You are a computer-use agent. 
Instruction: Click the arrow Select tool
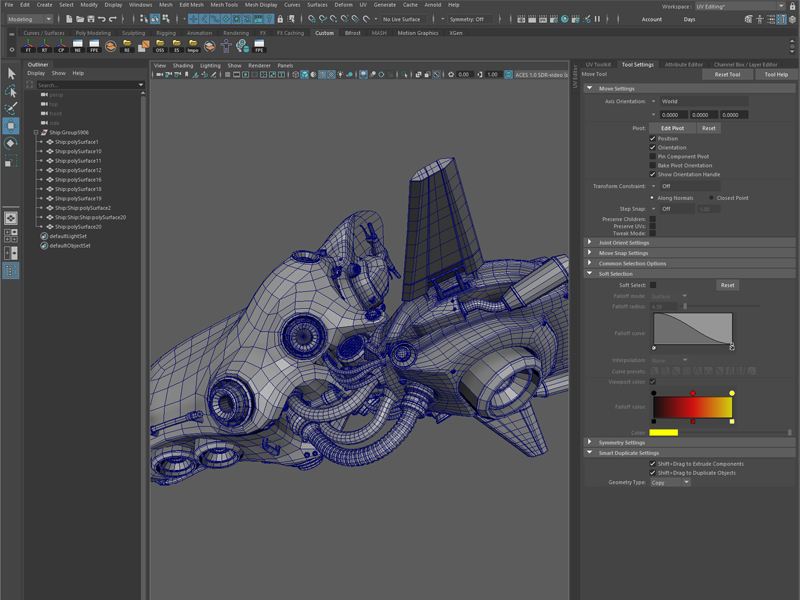pyautogui.click(x=11, y=74)
